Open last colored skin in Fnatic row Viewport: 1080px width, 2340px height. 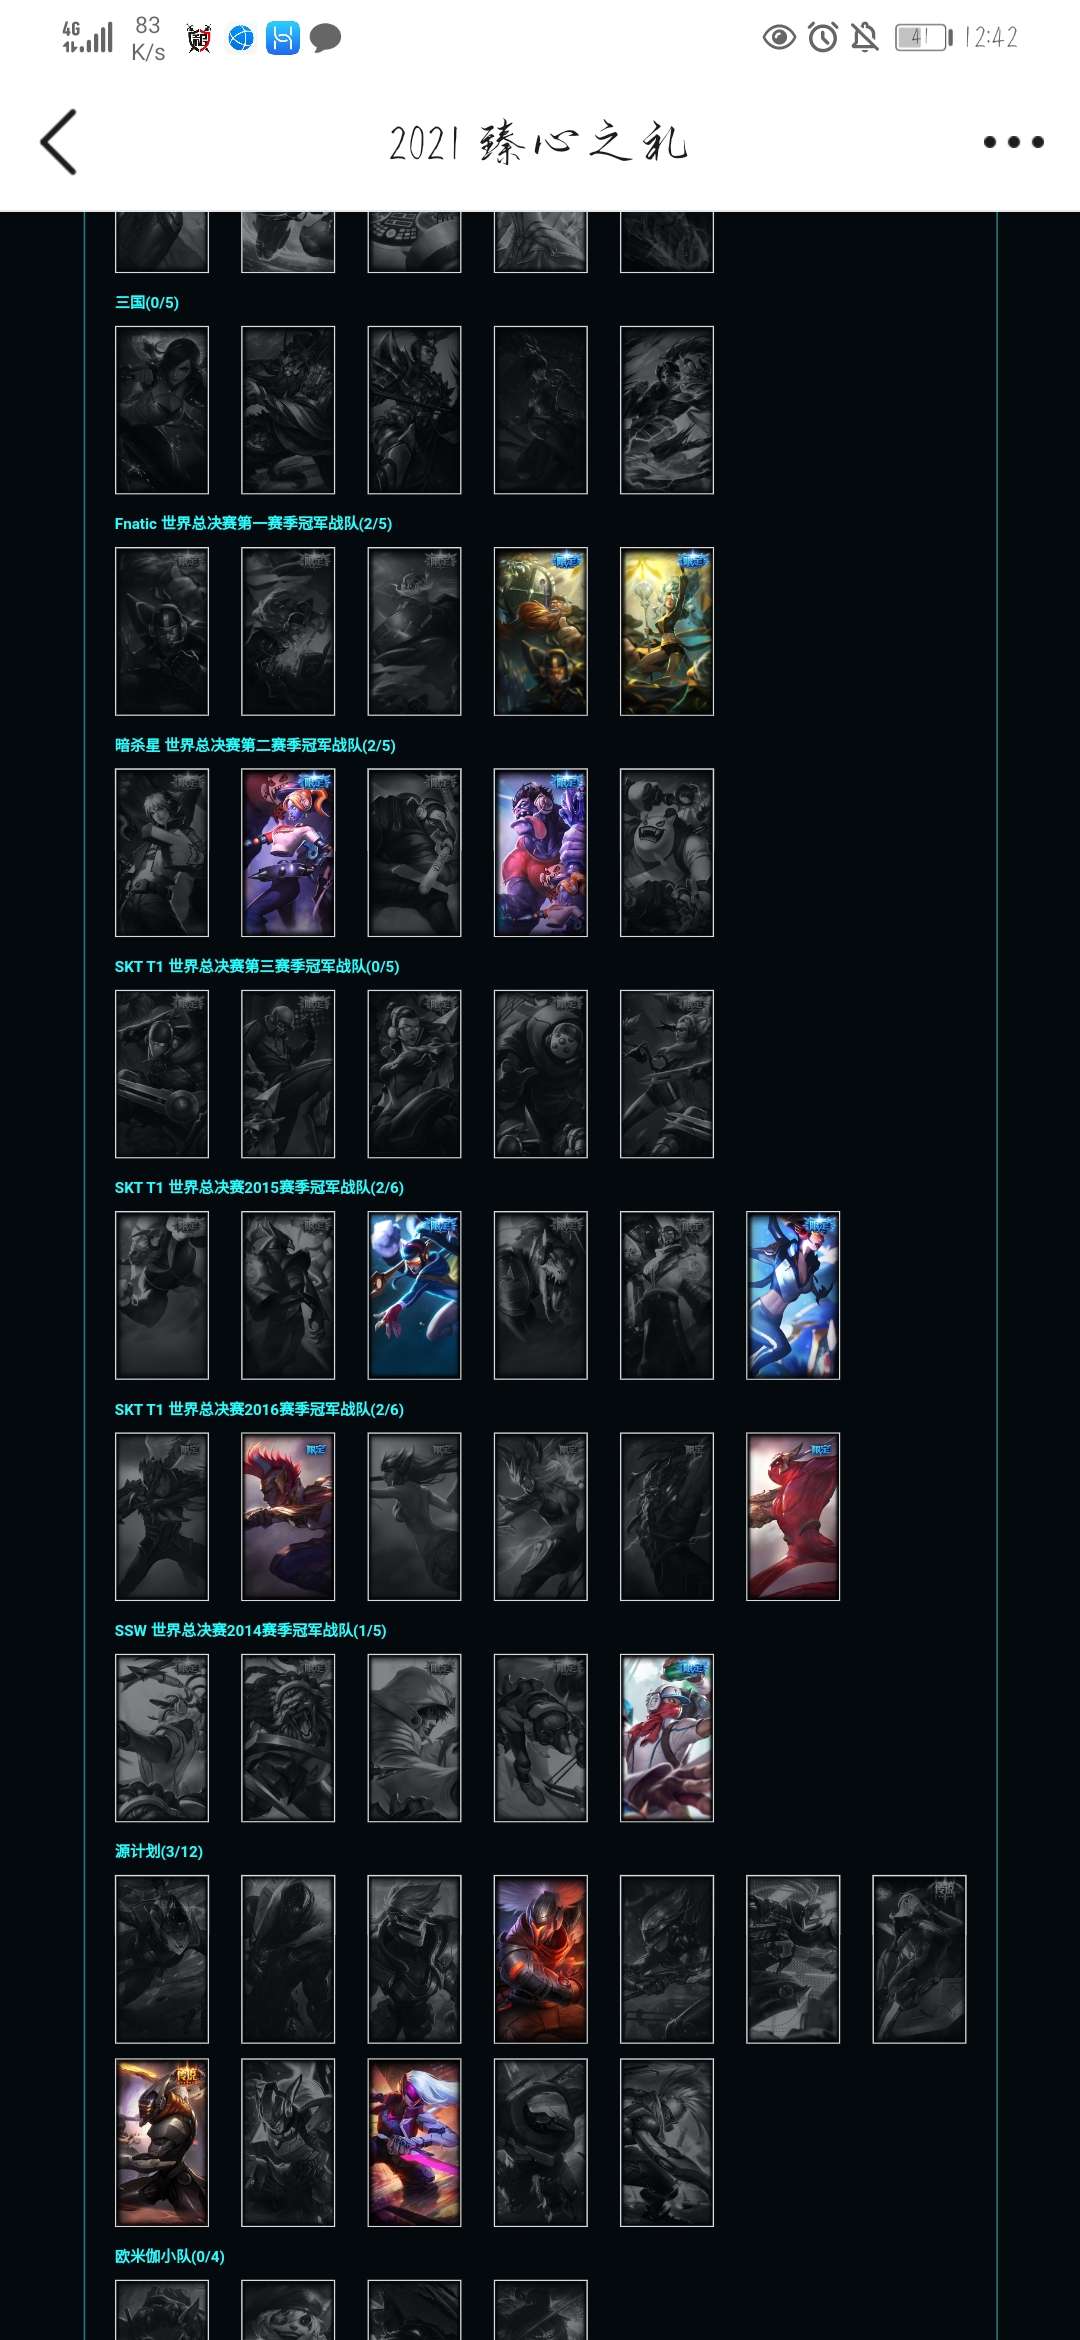[x=667, y=631]
